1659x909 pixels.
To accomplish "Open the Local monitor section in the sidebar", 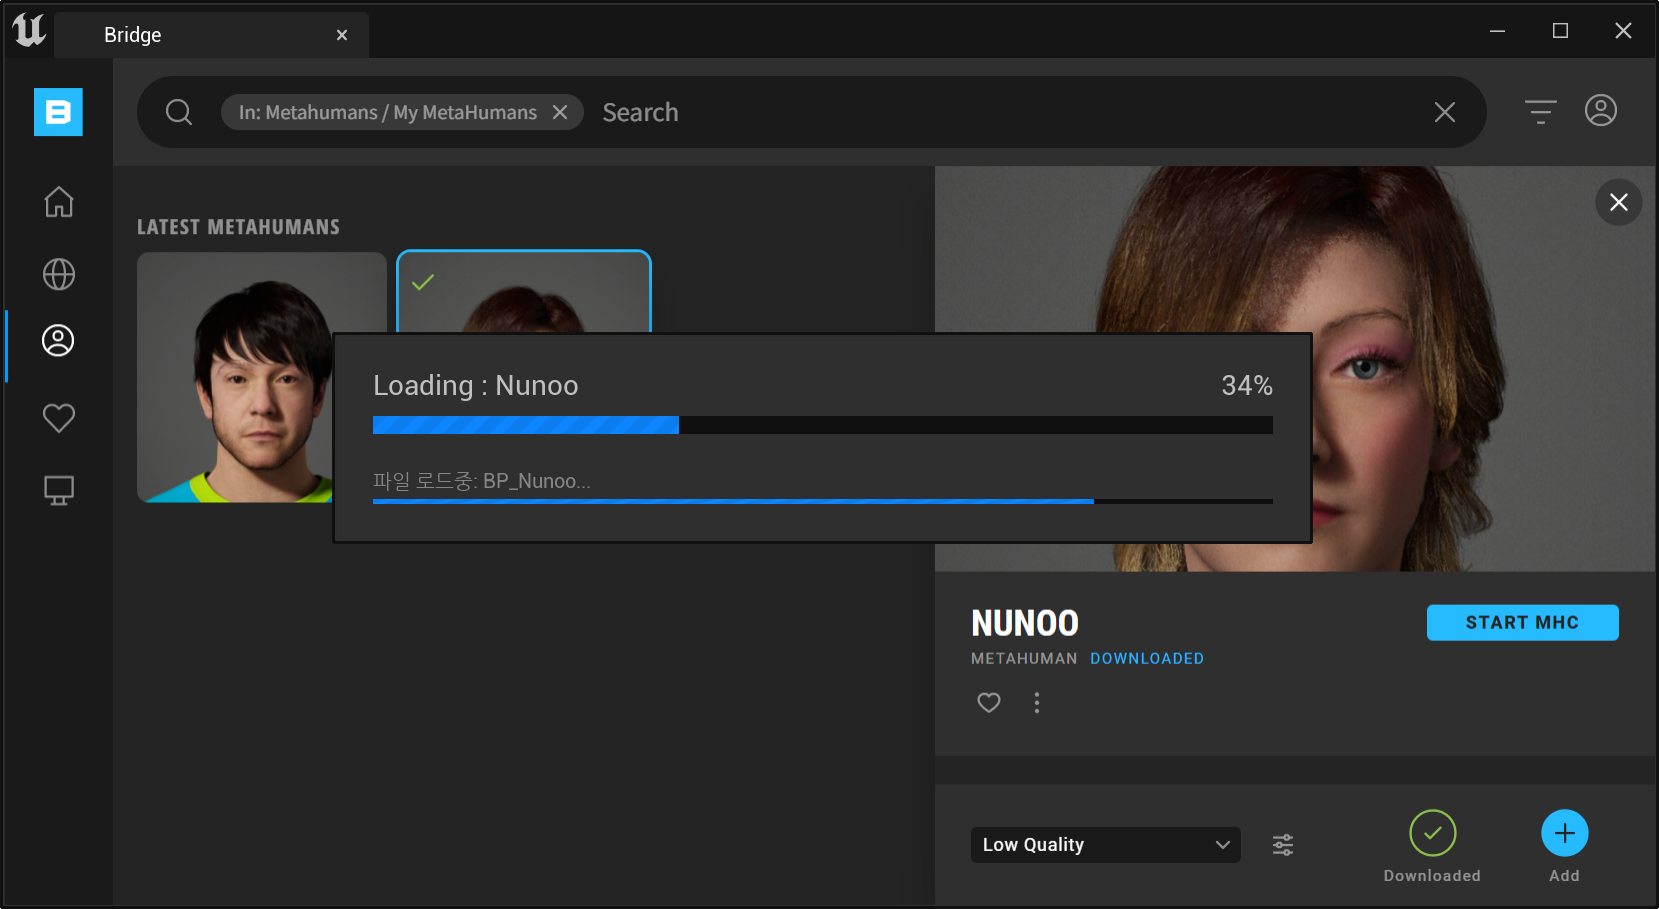I will click(59, 490).
